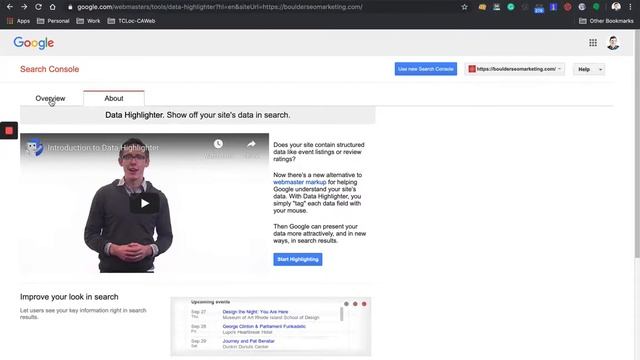
Task: Expand the boulderseomarketing.com property dropdown
Action: click(x=515, y=69)
